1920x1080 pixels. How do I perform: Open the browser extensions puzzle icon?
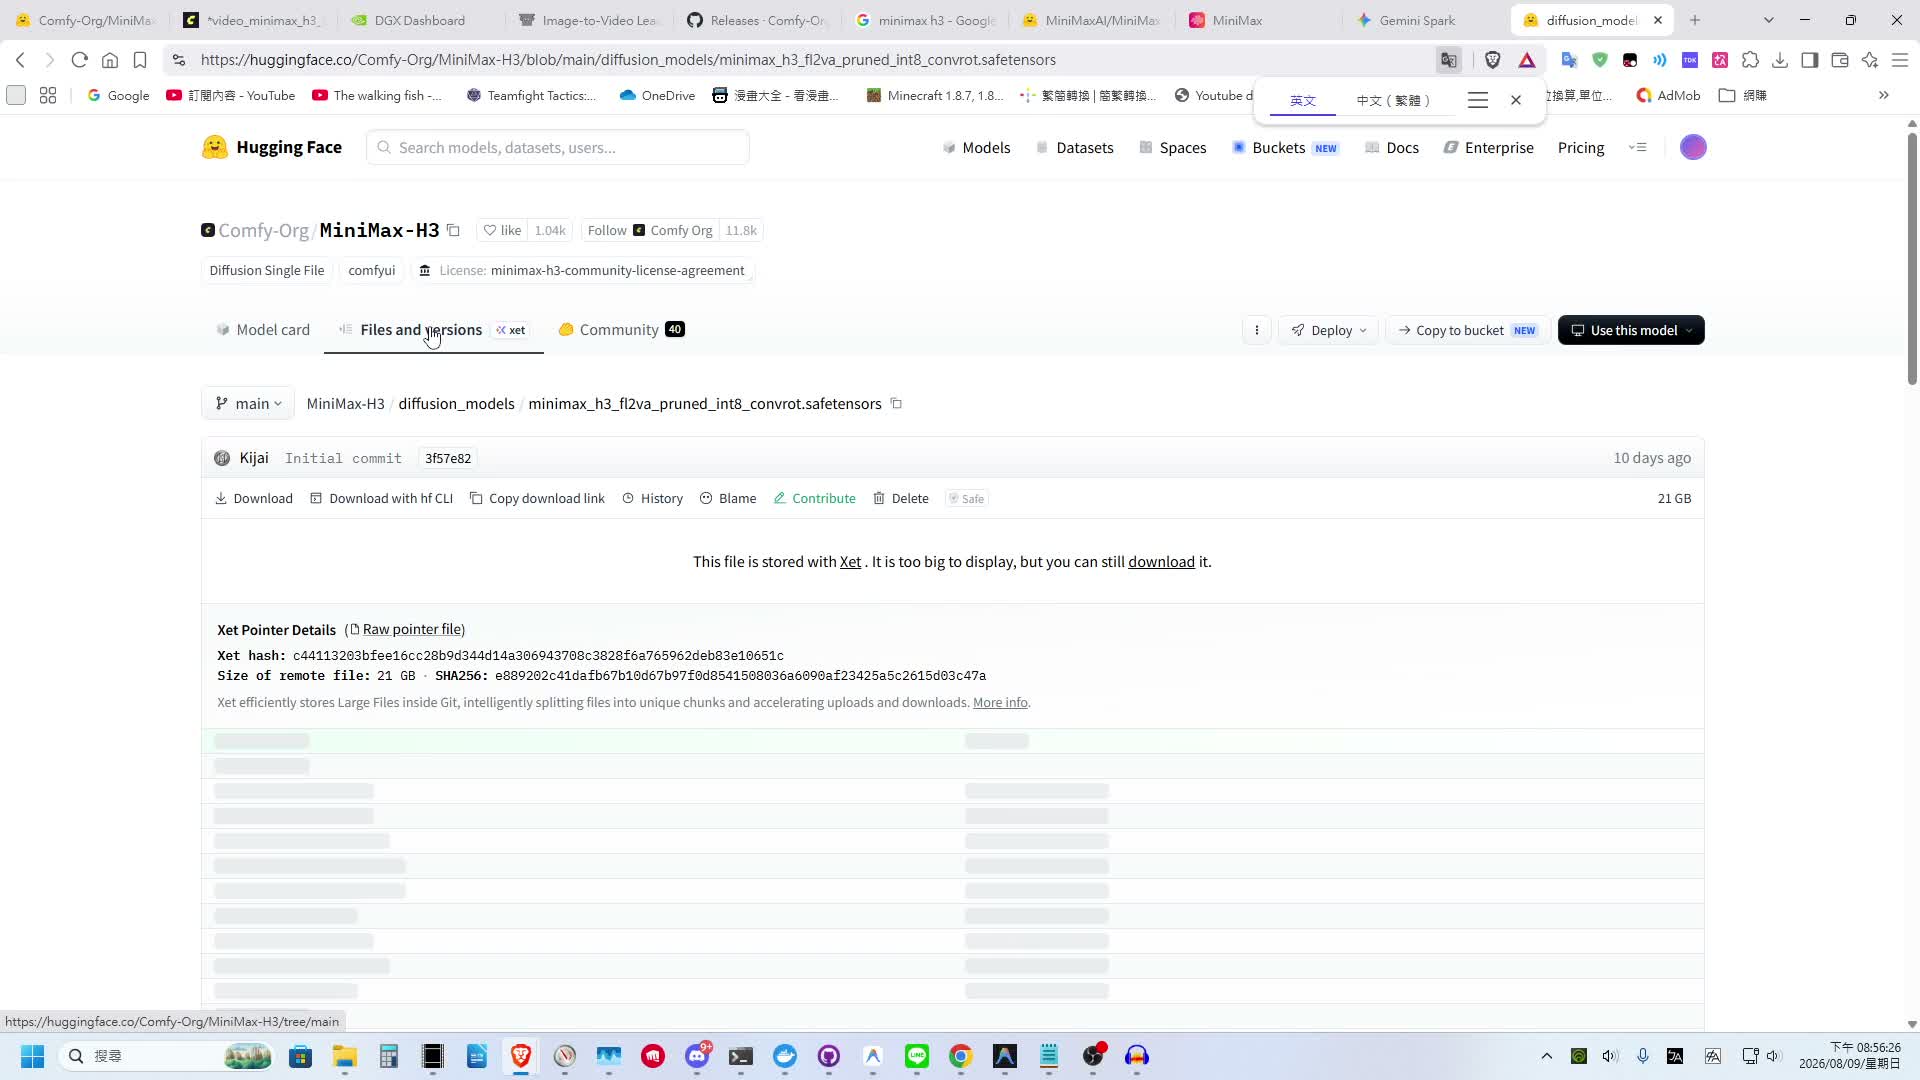1750,60
